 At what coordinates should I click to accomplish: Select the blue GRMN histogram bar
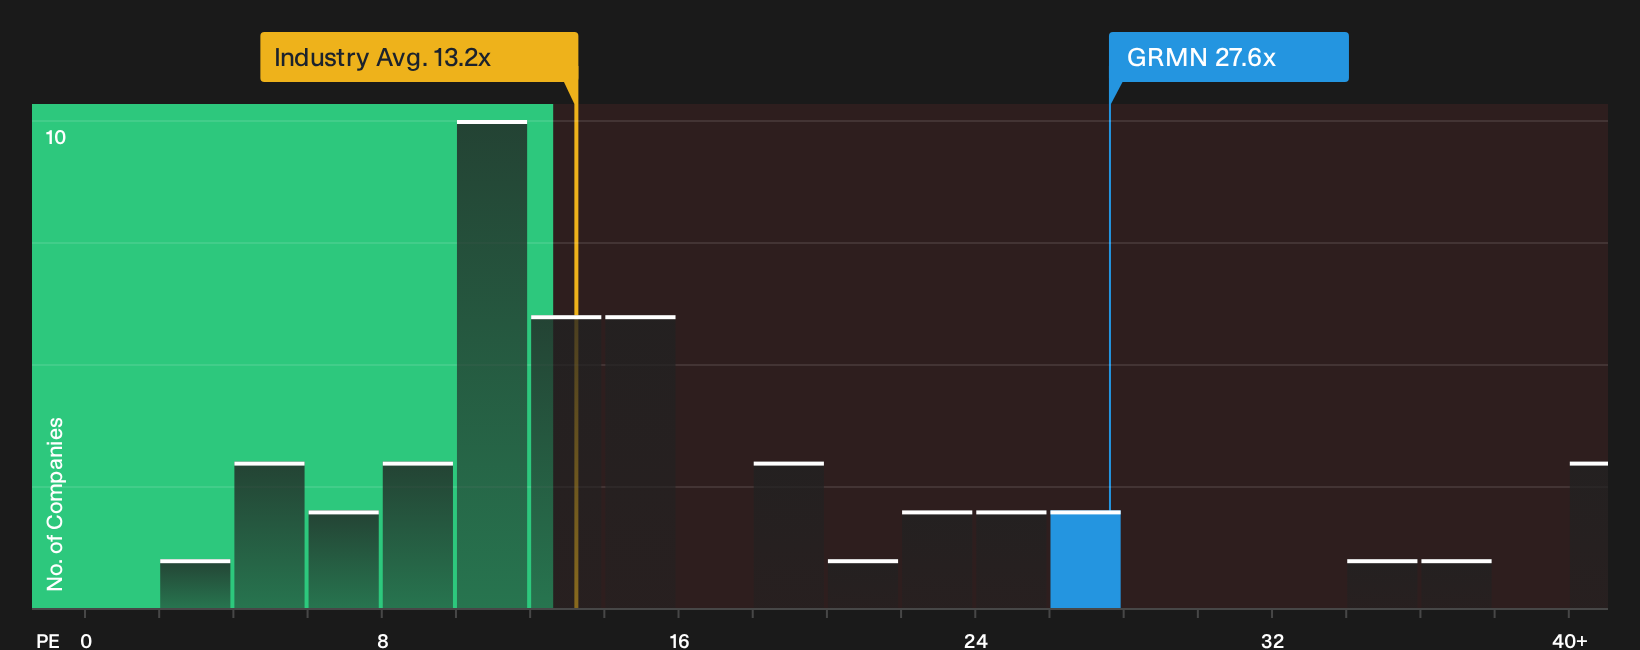pos(1085,560)
